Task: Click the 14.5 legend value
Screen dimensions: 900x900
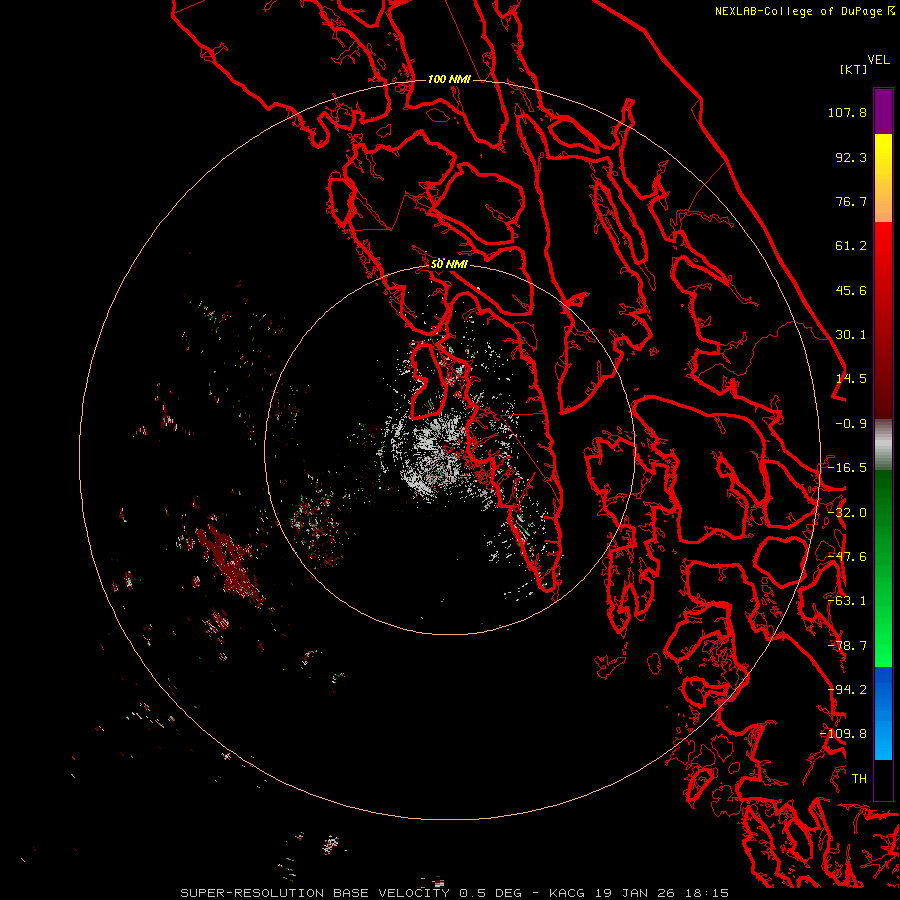Action: (x=851, y=379)
